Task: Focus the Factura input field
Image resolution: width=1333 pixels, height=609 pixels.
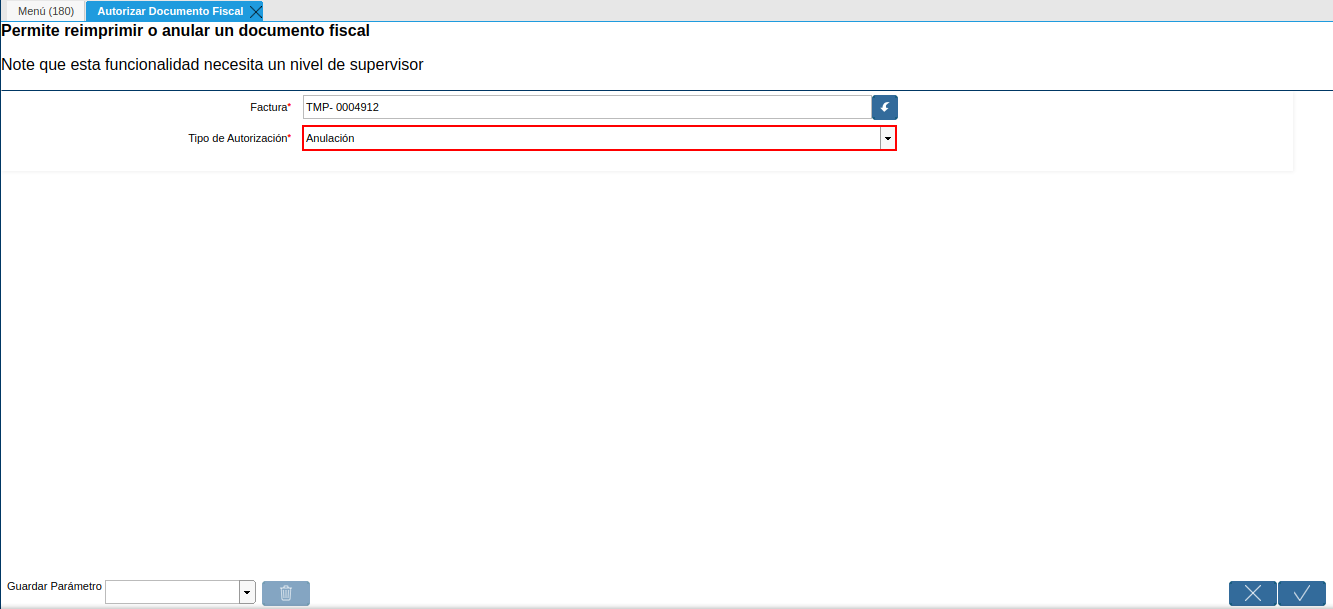Action: [587, 107]
